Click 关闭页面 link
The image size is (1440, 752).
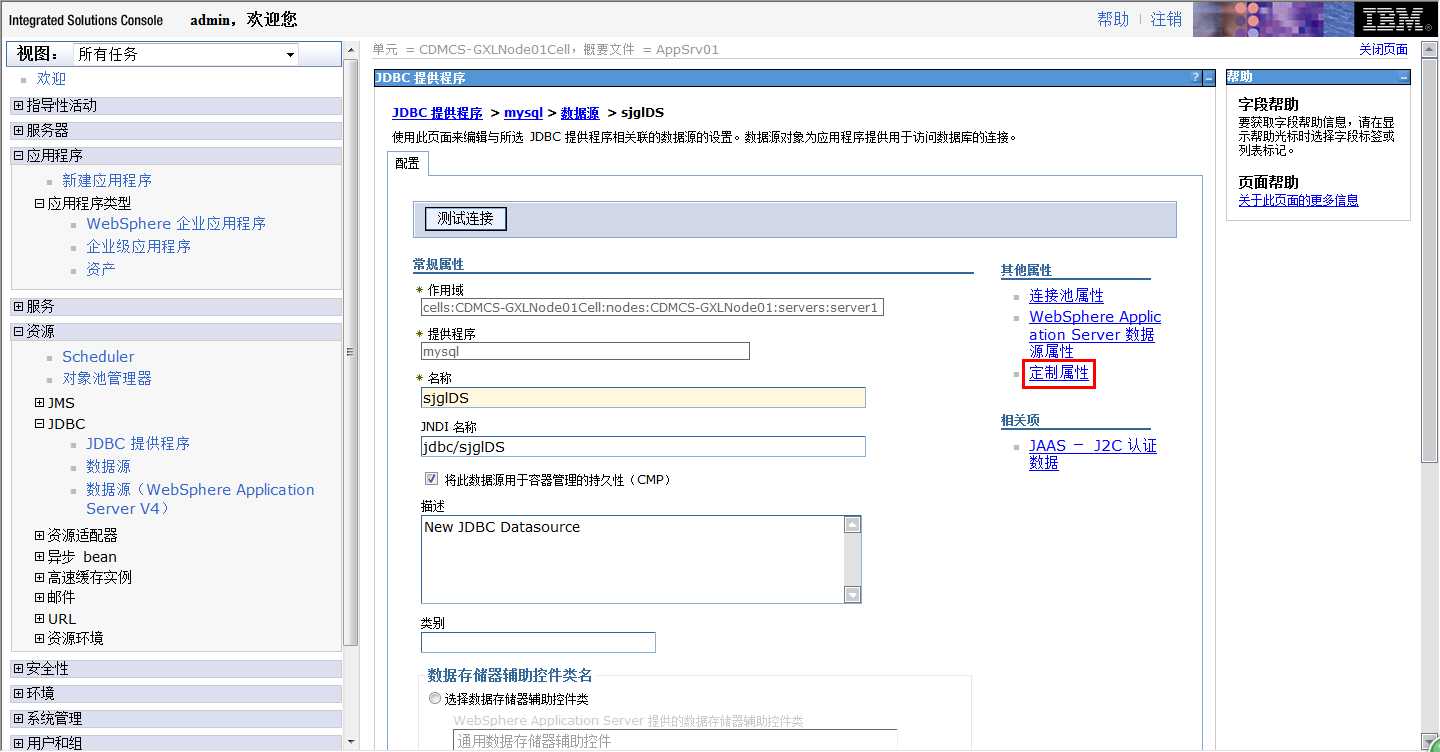[1383, 49]
